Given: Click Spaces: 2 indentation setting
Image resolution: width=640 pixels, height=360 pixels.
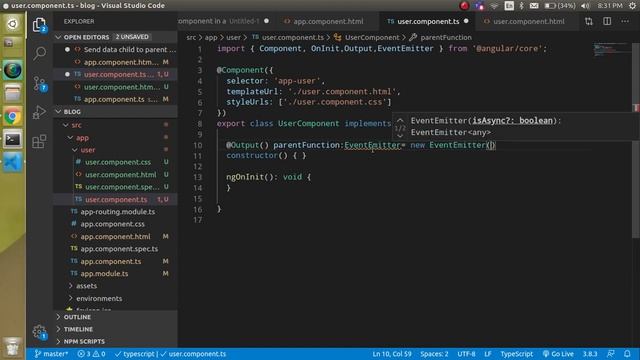Looking at the screenshot, I should pyautogui.click(x=434, y=354).
